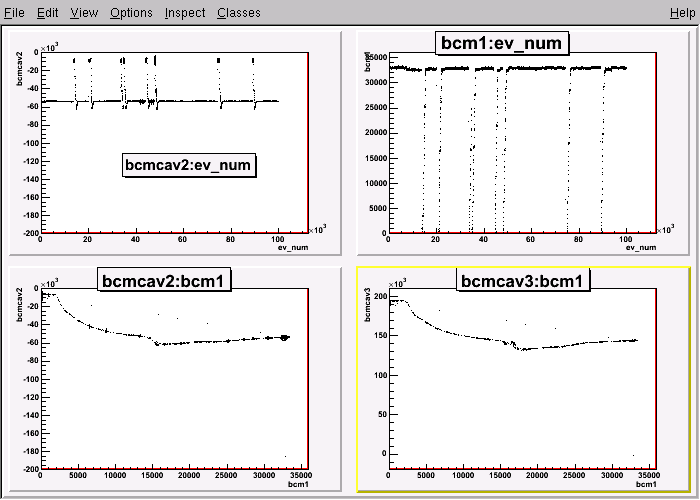Click the 60 x-axis tick in bcm1:ev_num plot
The width and height of the screenshot is (700, 500).
(530, 239)
